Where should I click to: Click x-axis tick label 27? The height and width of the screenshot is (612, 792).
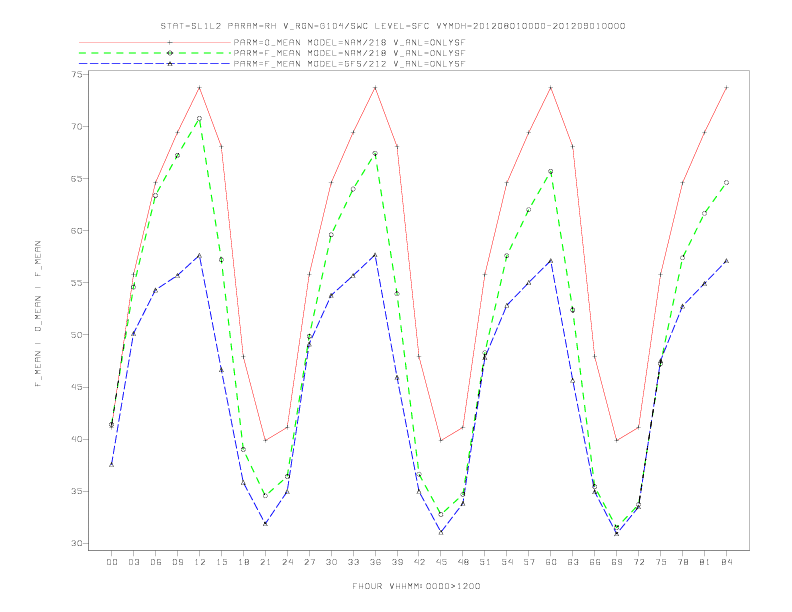click(x=309, y=562)
